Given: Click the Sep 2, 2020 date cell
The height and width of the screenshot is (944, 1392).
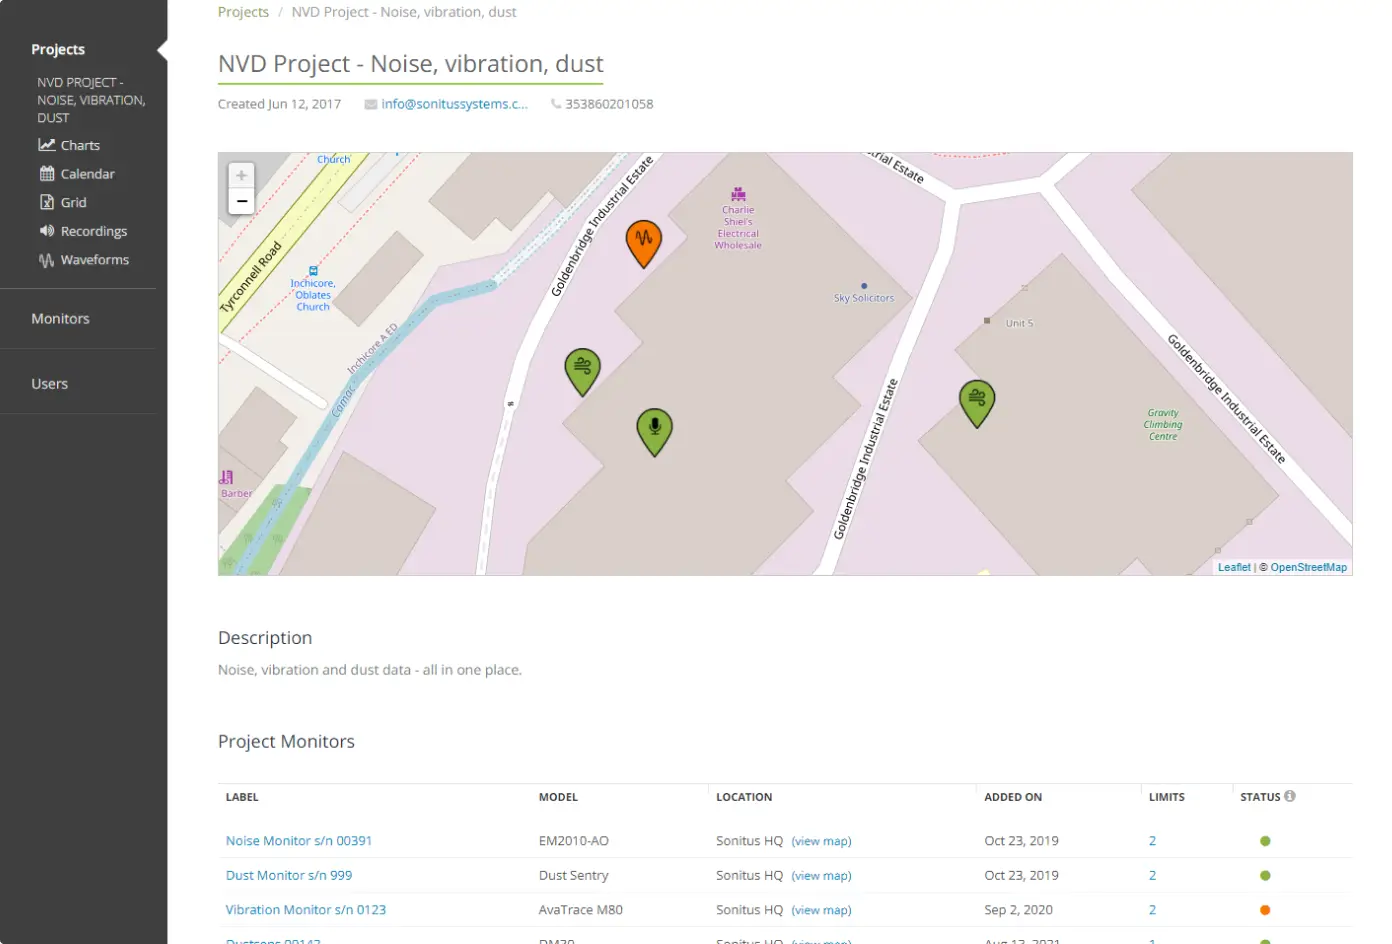Looking at the screenshot, I should tap(1018, 910).
